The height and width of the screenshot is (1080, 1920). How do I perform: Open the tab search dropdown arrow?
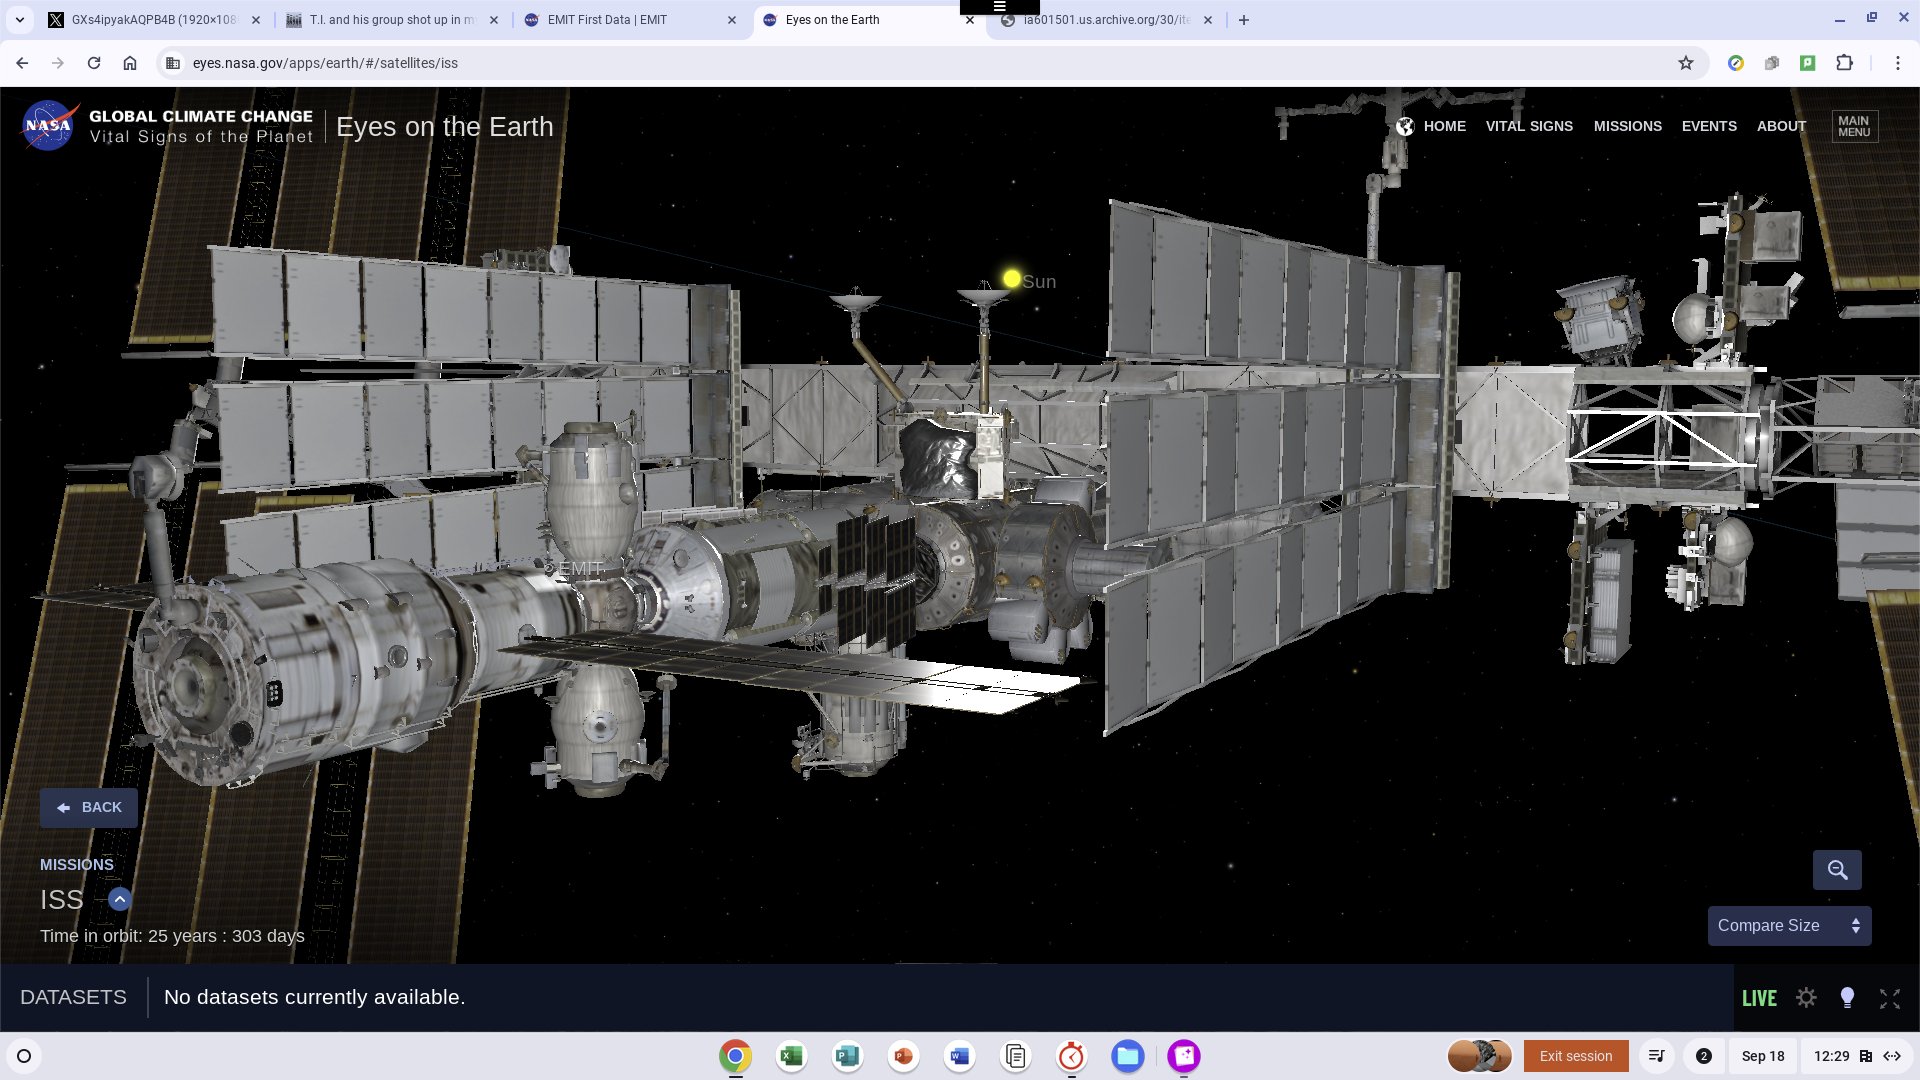tap(19, 20)
